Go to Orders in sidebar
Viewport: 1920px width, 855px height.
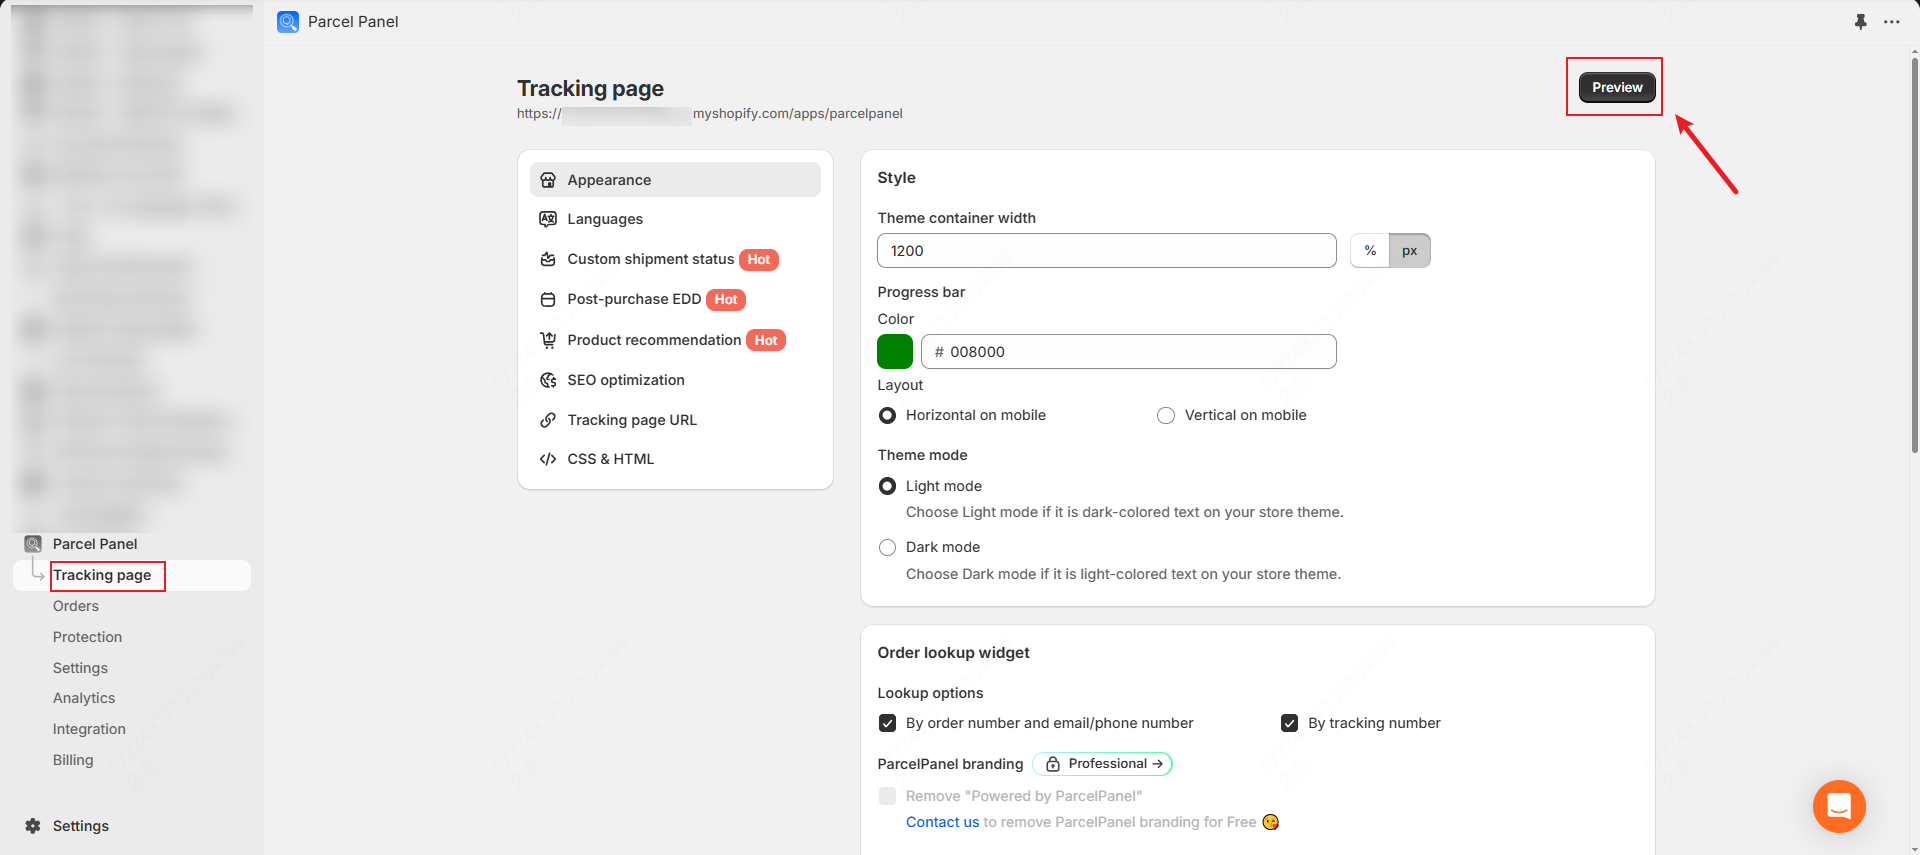[x=76, y=606]
